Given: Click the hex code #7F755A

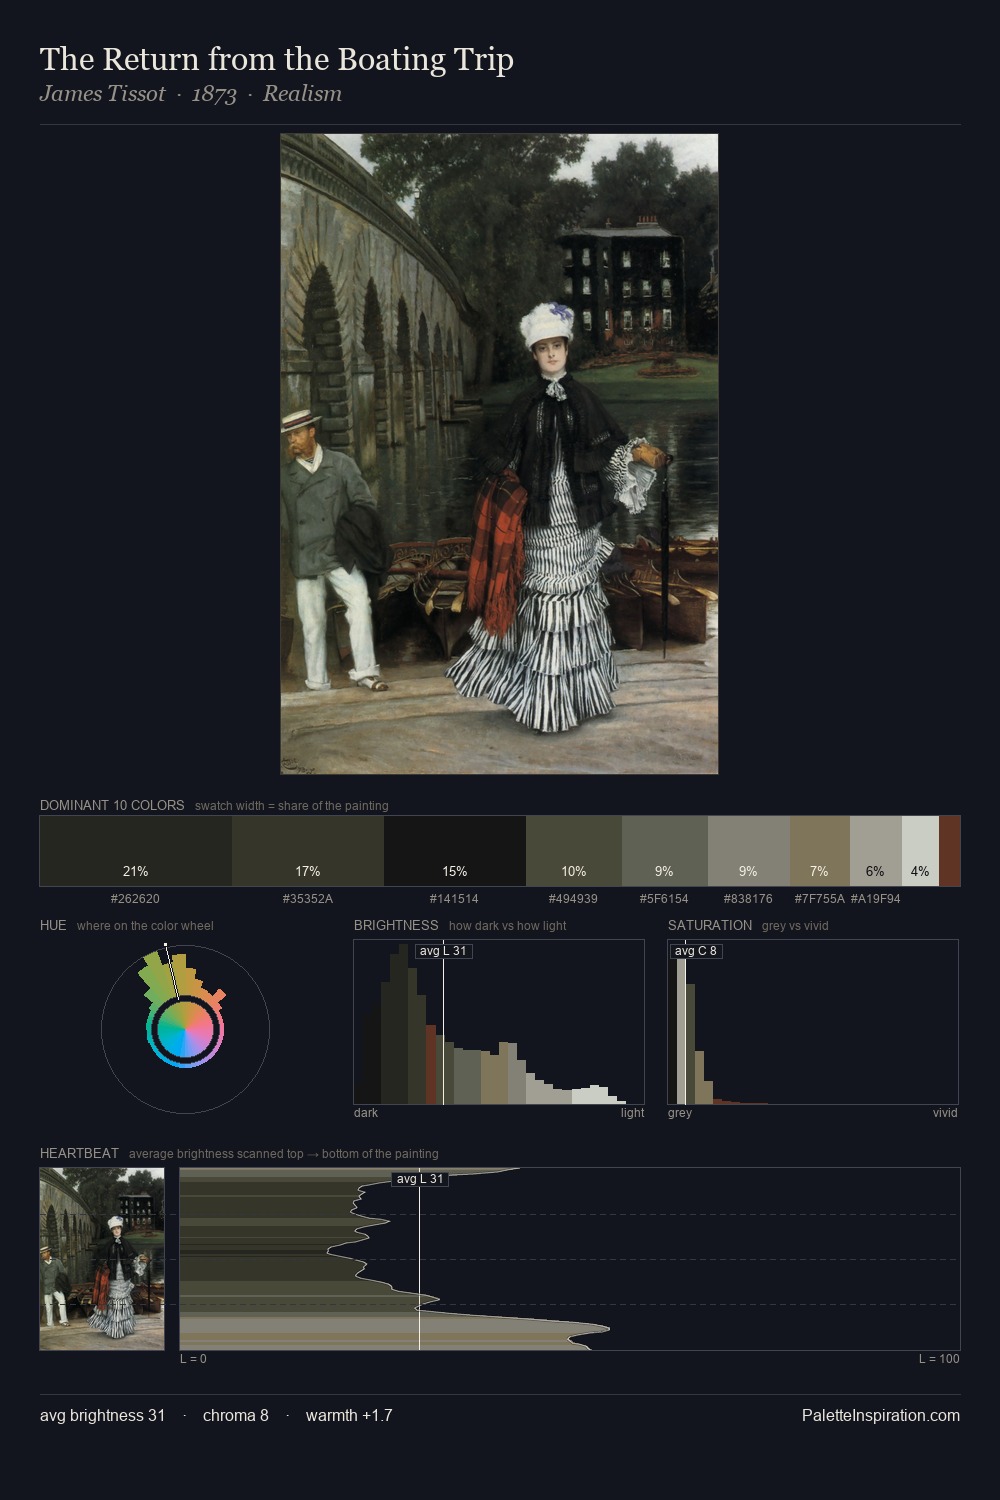Looking at the screenshot, I should point(820,899).
